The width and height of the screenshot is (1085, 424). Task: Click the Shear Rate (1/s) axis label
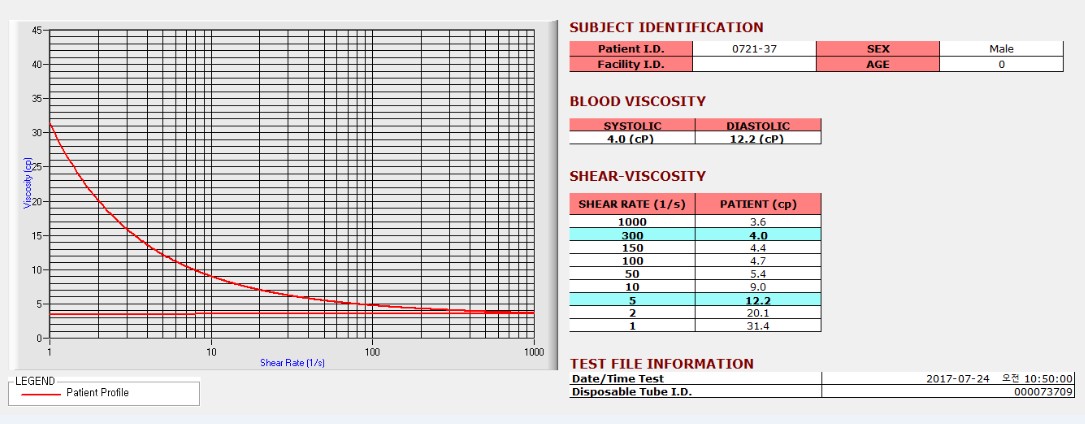(292, 362)
